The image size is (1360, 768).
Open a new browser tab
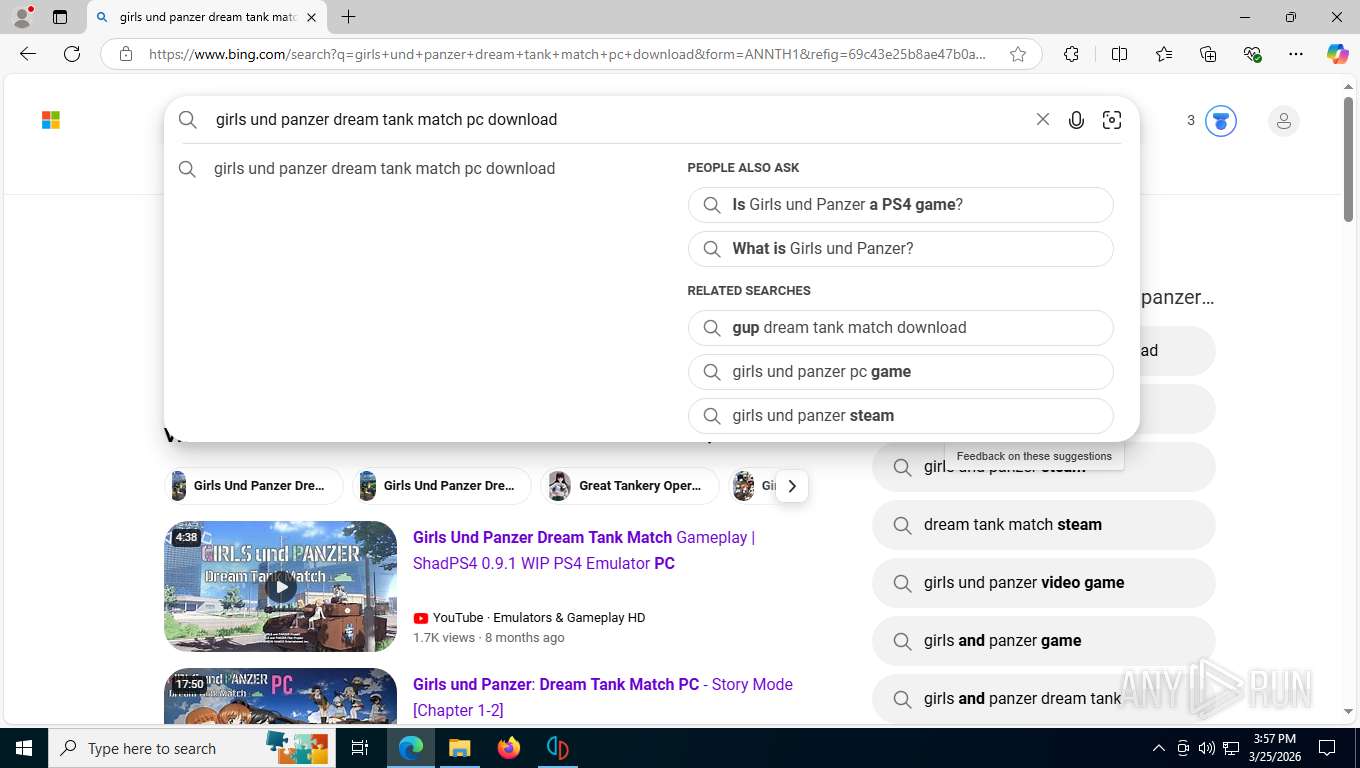[348, 17]
